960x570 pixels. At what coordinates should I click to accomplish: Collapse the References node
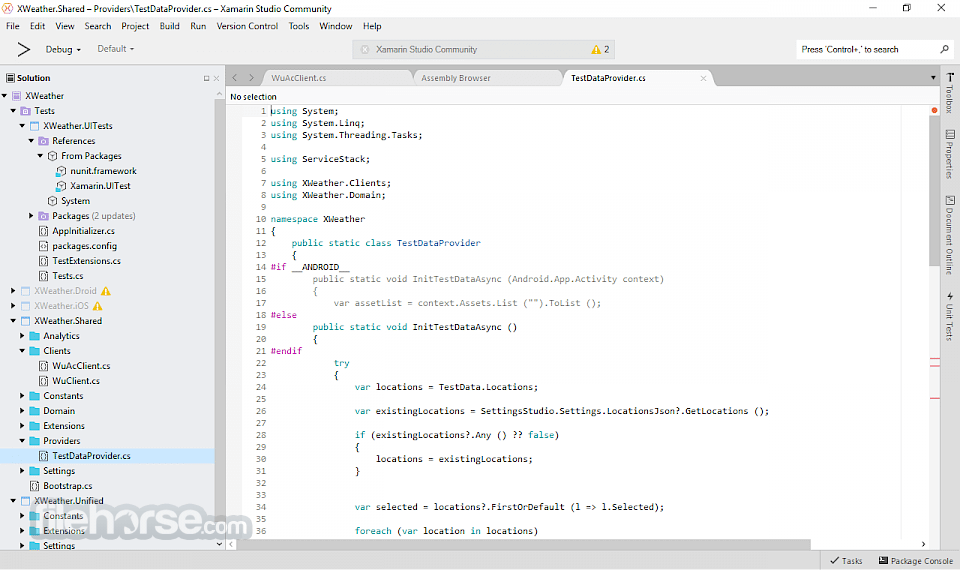click(x=31, y=141)
